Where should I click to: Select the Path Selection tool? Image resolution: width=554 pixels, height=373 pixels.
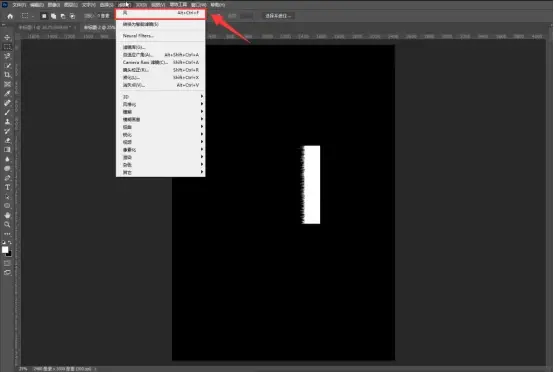pos(7,196)
